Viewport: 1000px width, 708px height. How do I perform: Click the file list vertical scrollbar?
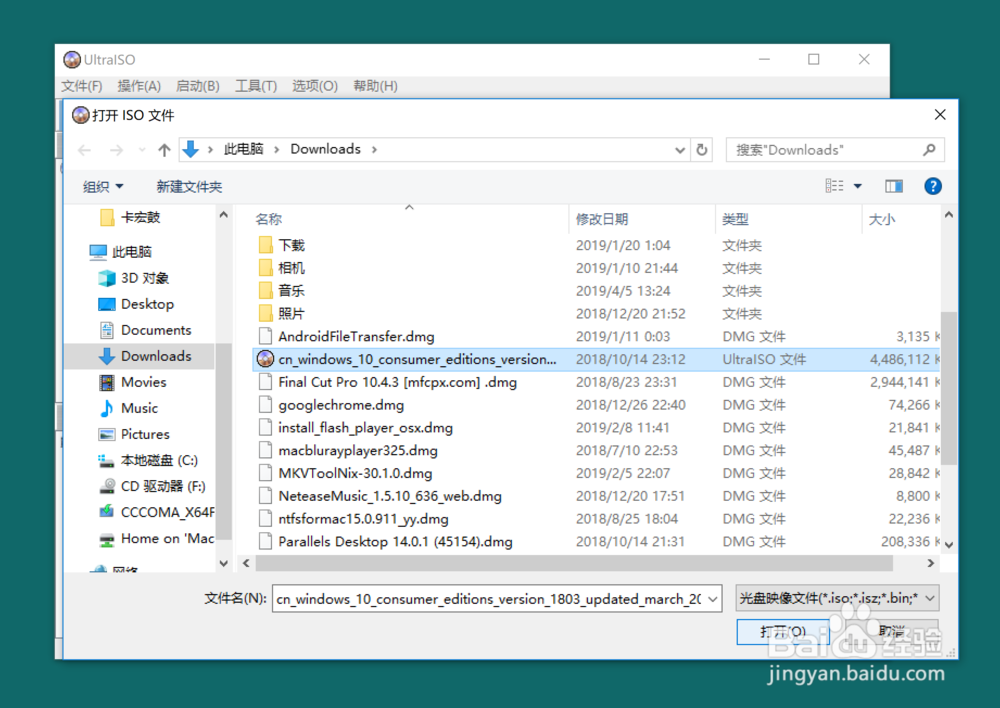[x=949, y=388]
